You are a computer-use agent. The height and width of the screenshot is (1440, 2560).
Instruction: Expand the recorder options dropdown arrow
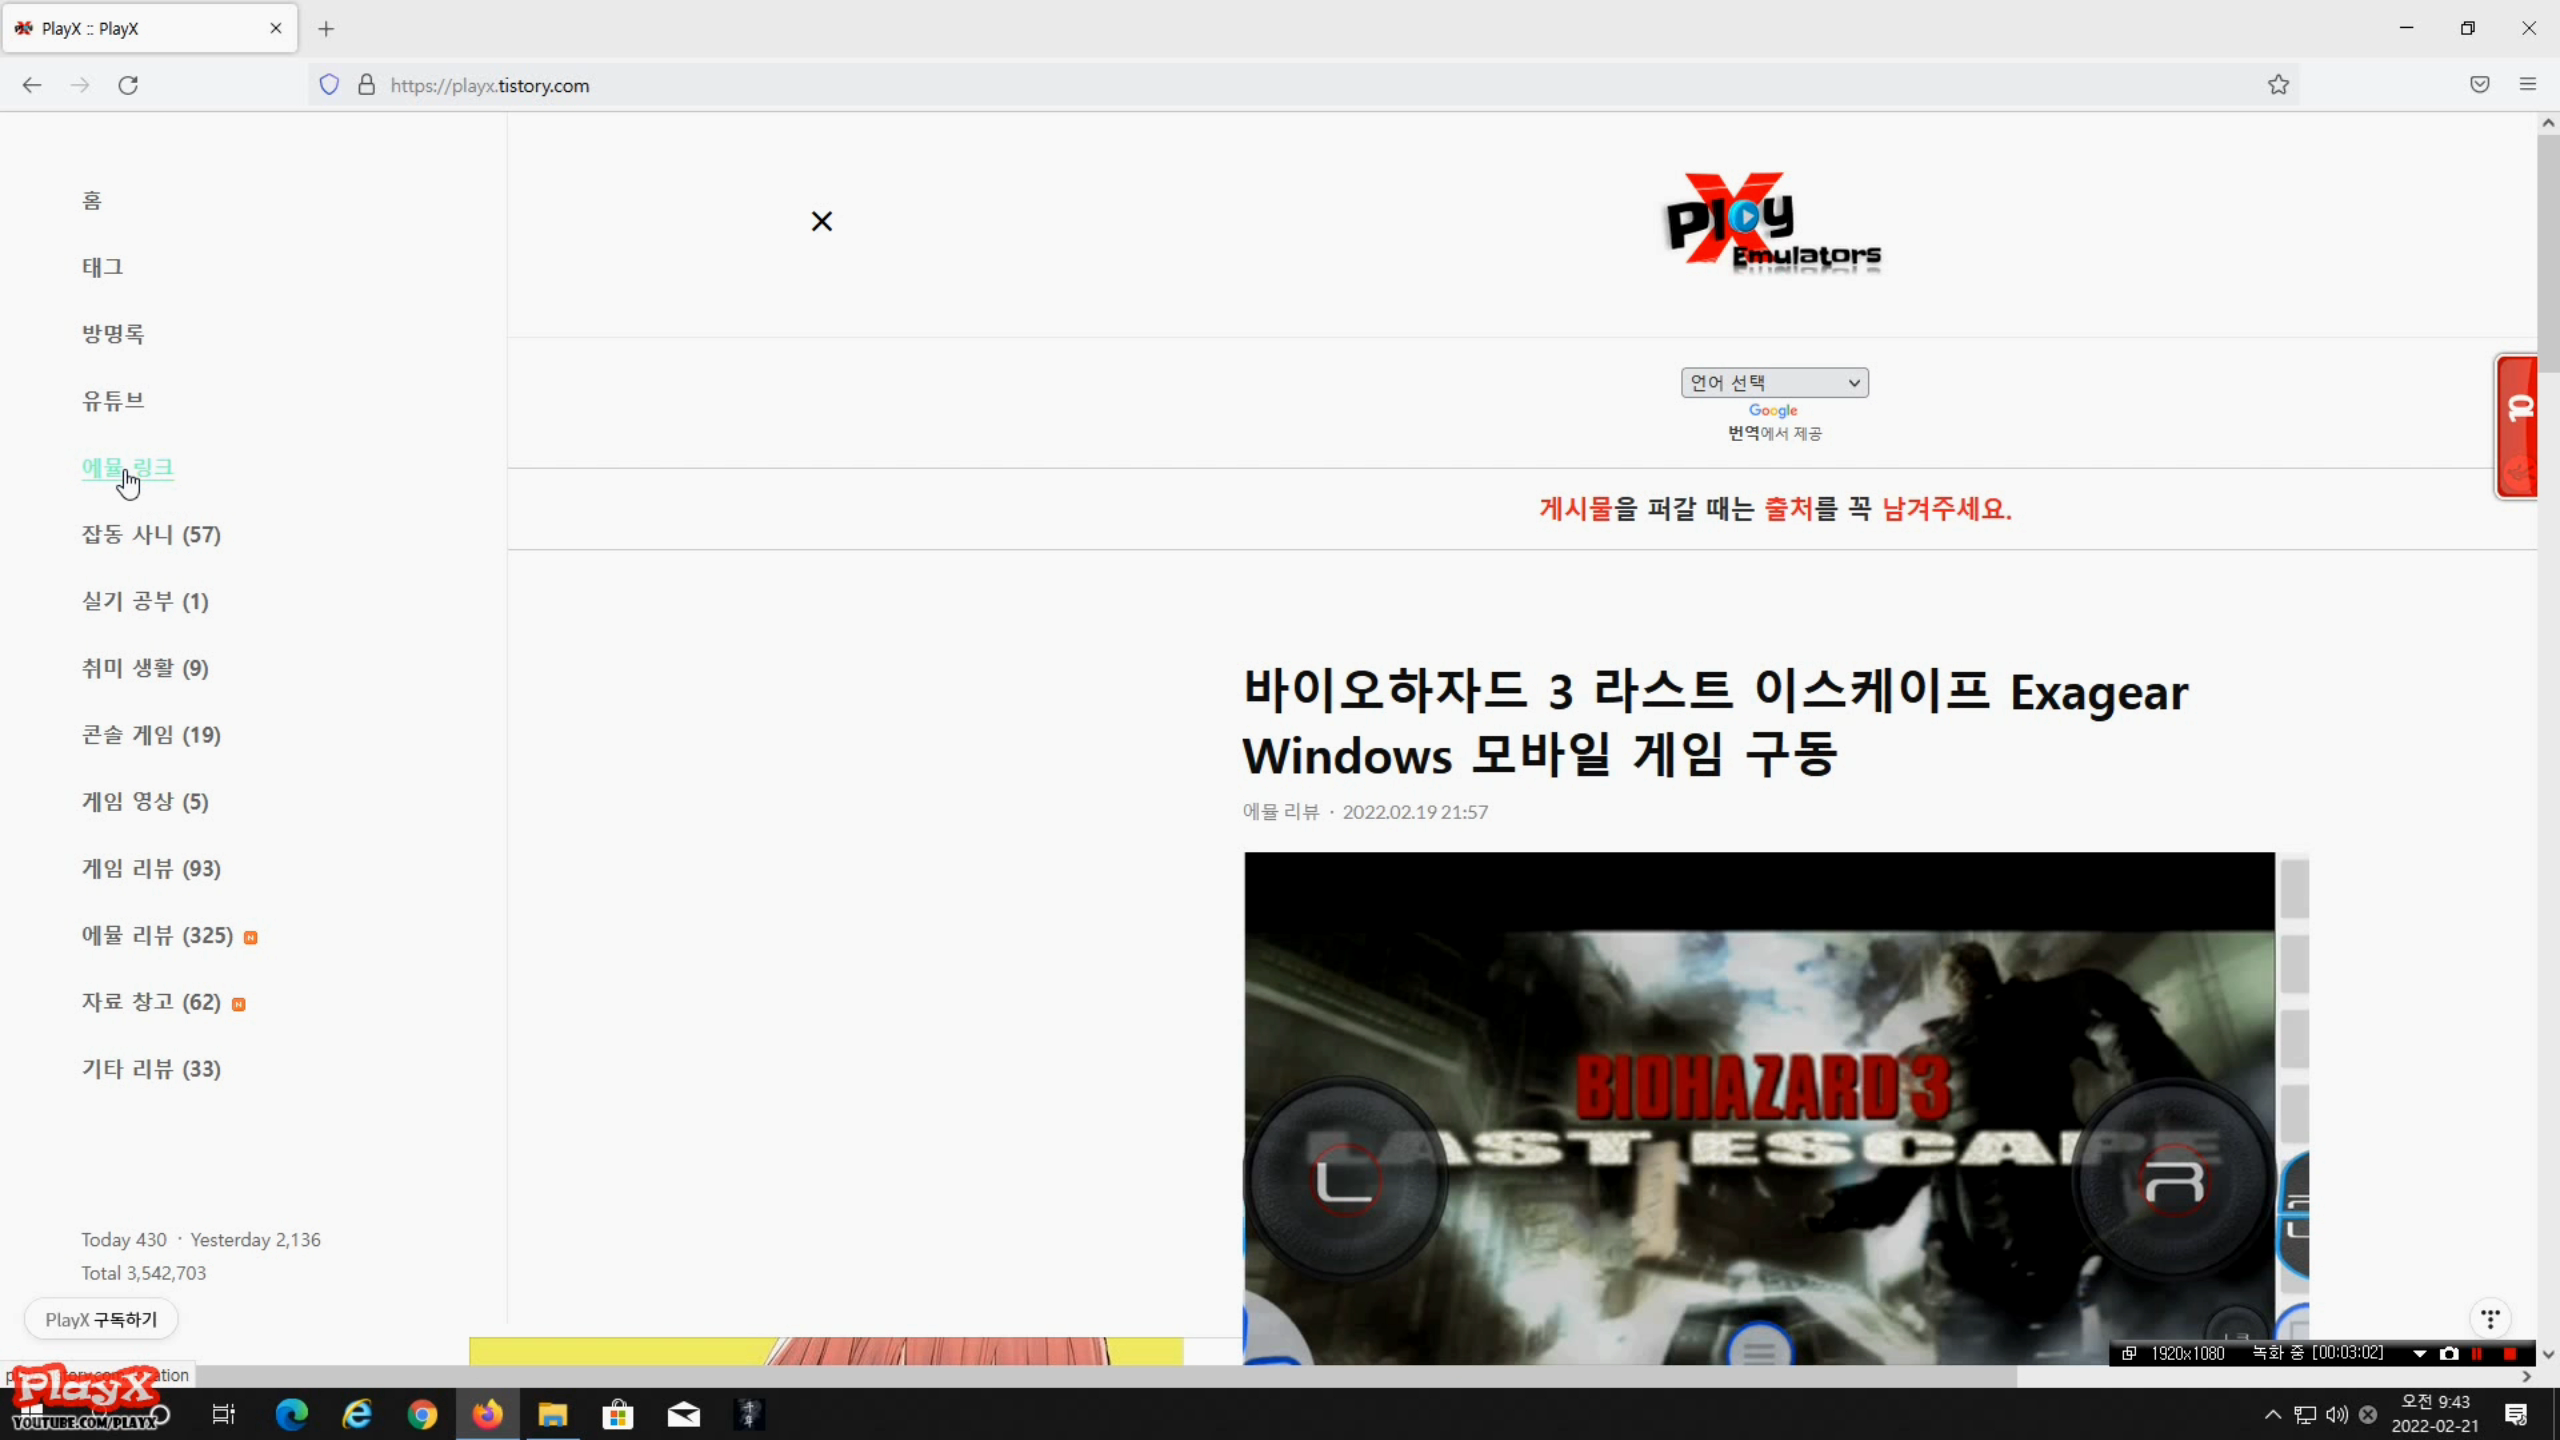pos(2419,1353)
